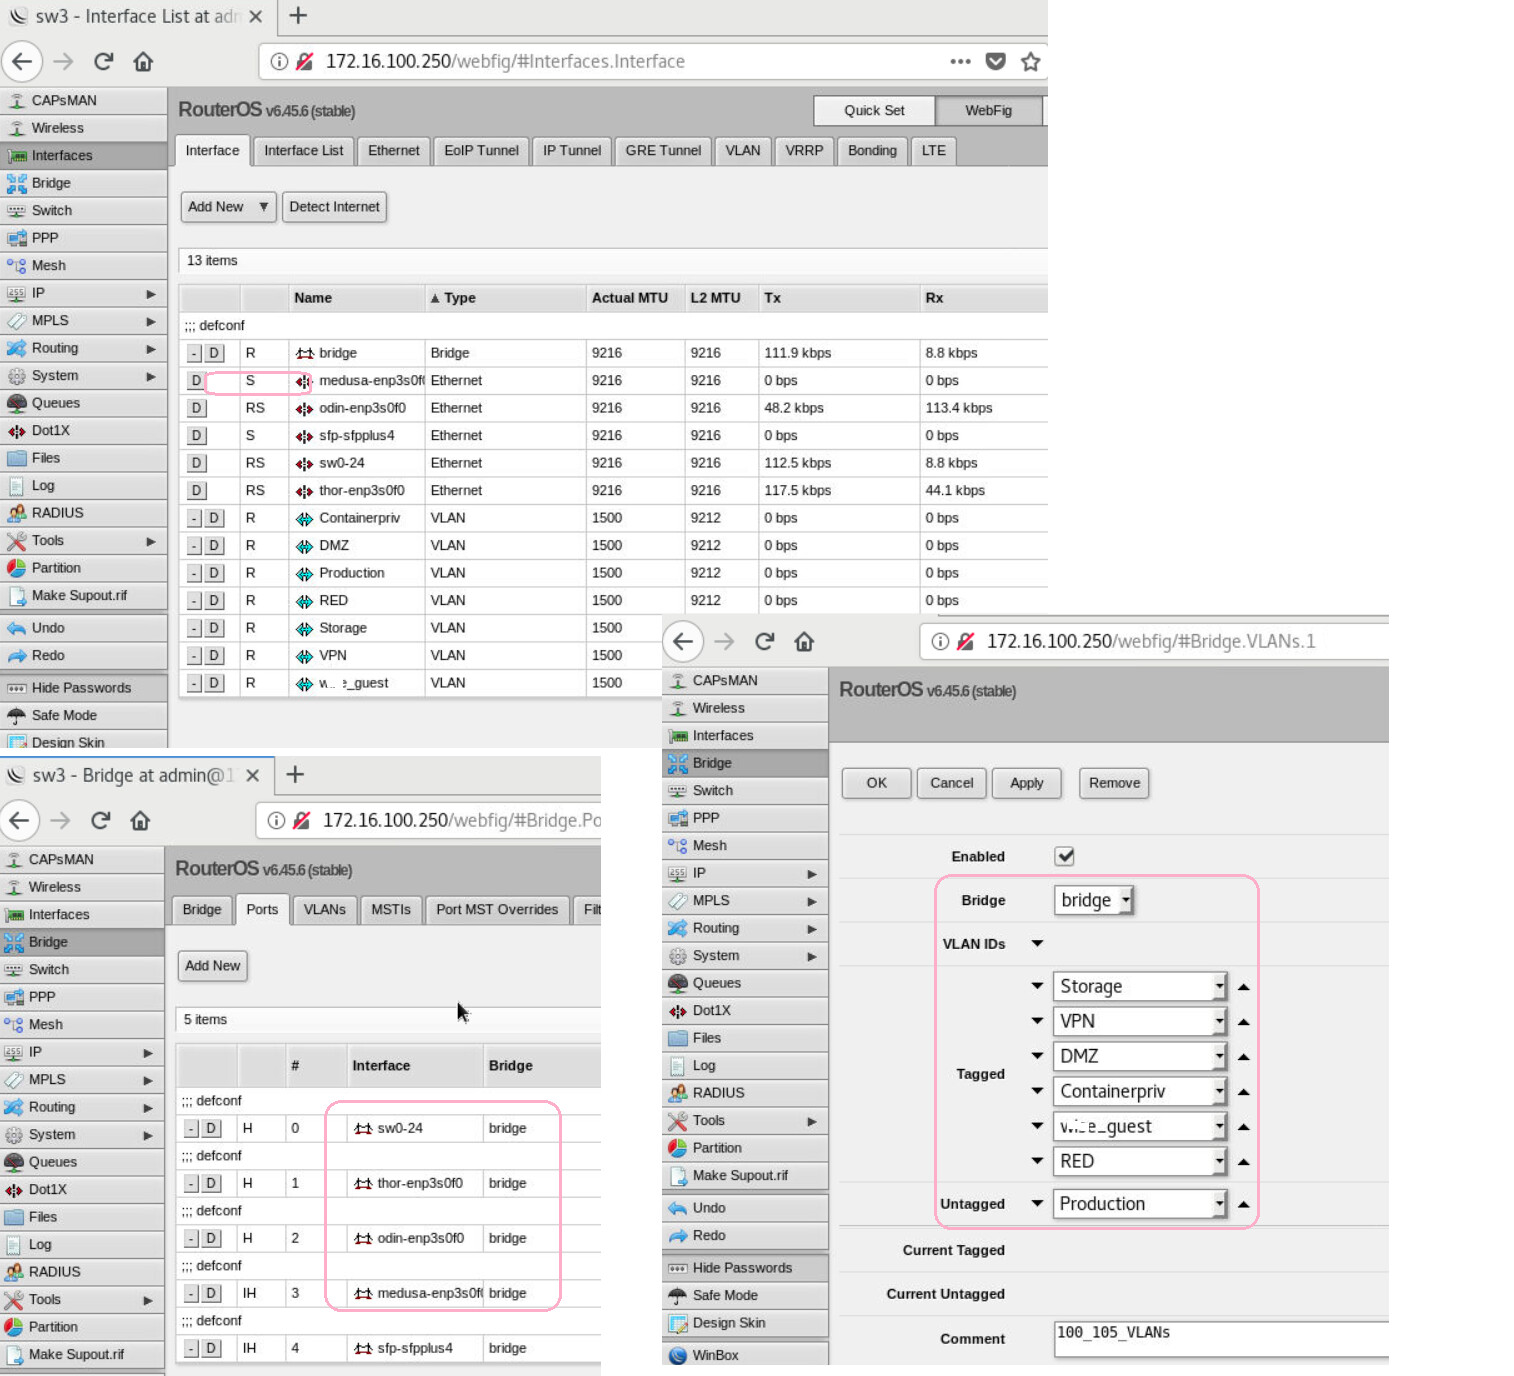Sort interface list by Type column header
Screen dimensions: 1514x1376
tap(505, 298)
